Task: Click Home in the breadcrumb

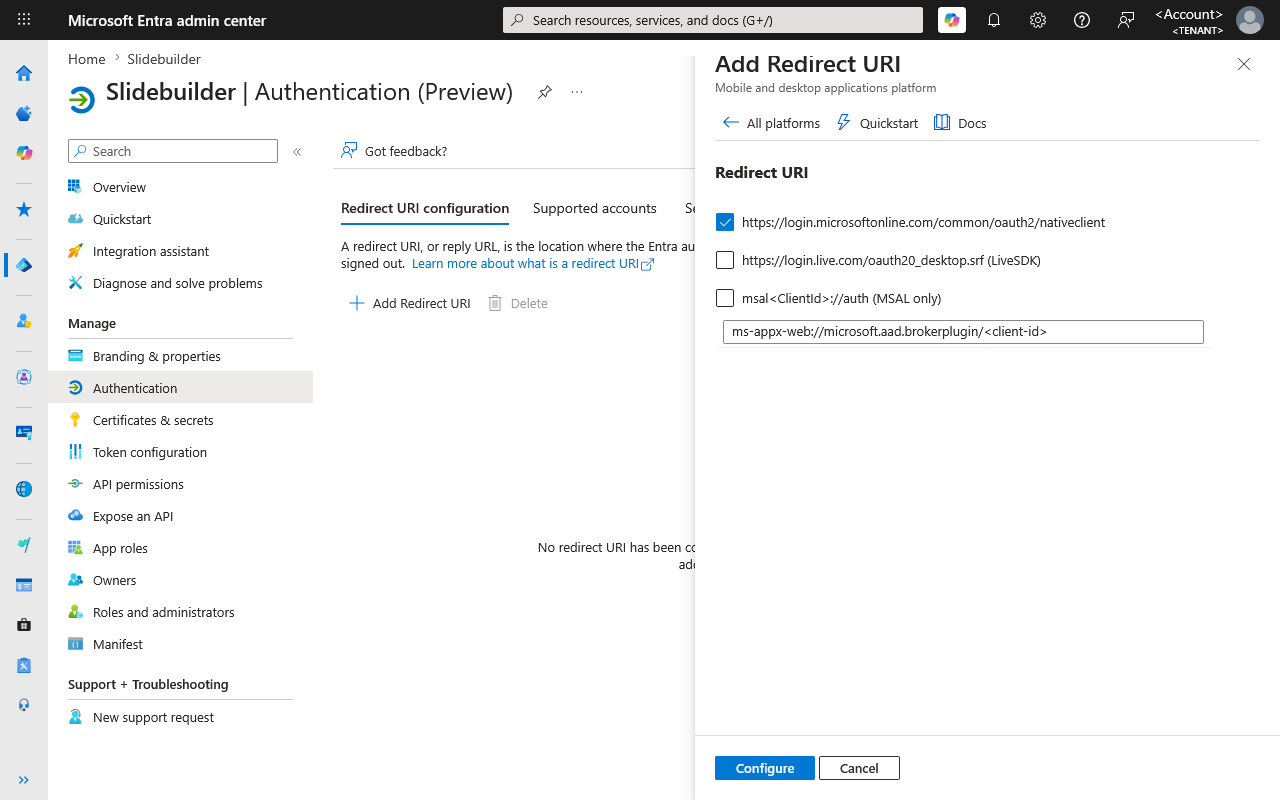Action: coord(86,59)
